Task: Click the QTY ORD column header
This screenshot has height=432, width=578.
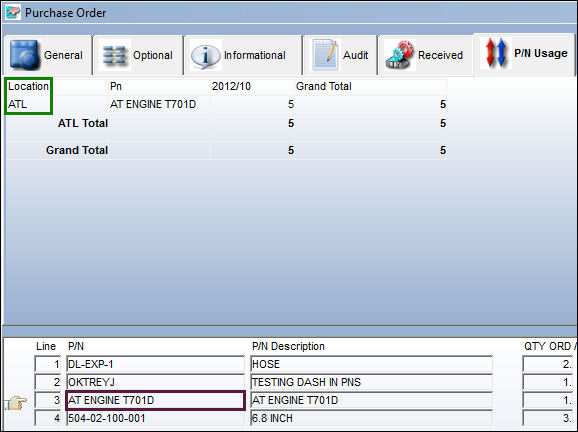Action: pos(549,346)
